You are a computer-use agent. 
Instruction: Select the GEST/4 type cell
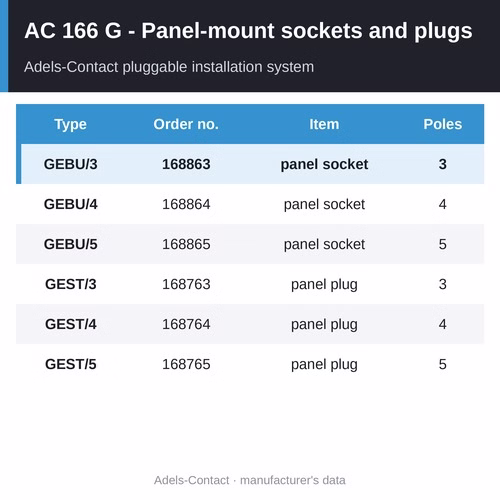[x=71, y=324]
